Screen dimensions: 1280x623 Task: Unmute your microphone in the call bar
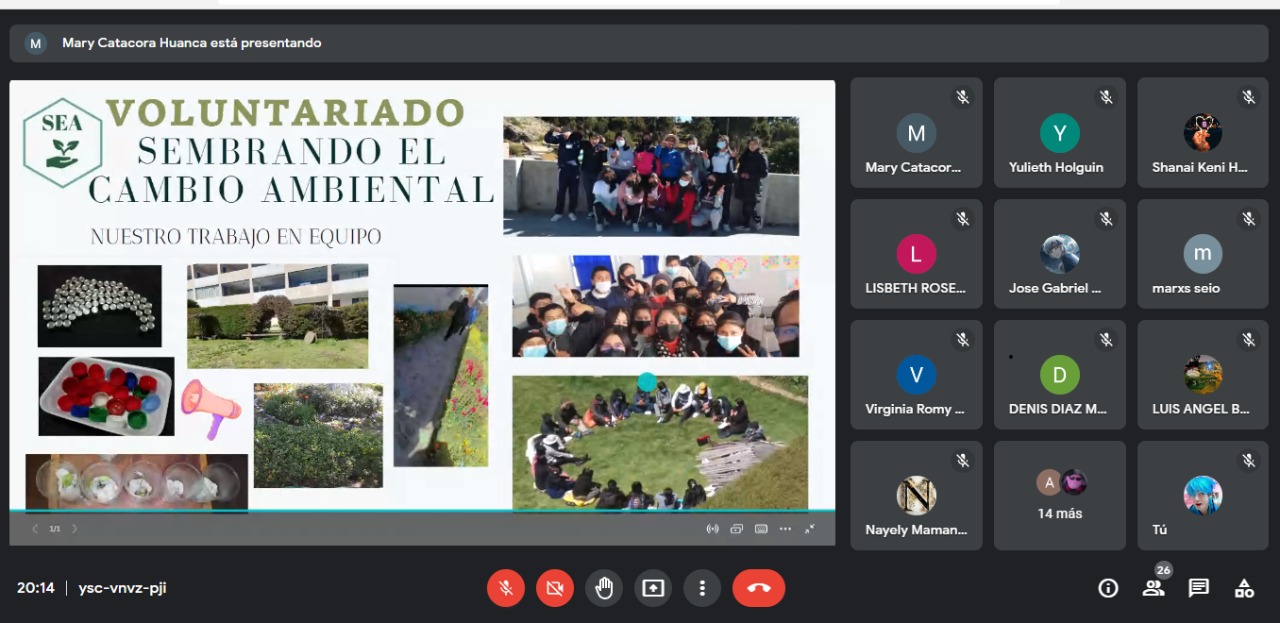(x=506, y=588)
